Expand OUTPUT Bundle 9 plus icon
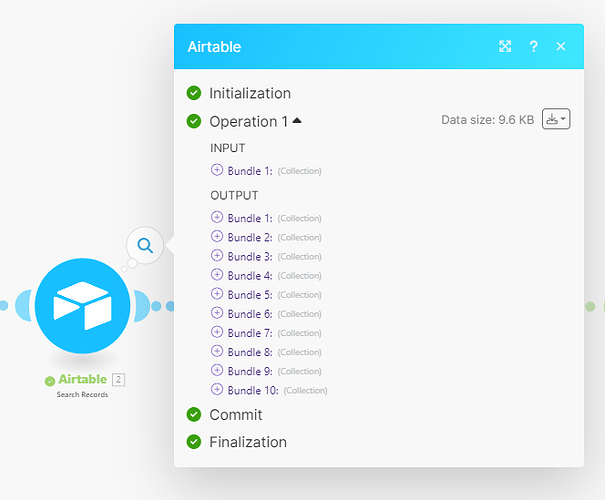605x500 pixels. [x=217, y=370]
